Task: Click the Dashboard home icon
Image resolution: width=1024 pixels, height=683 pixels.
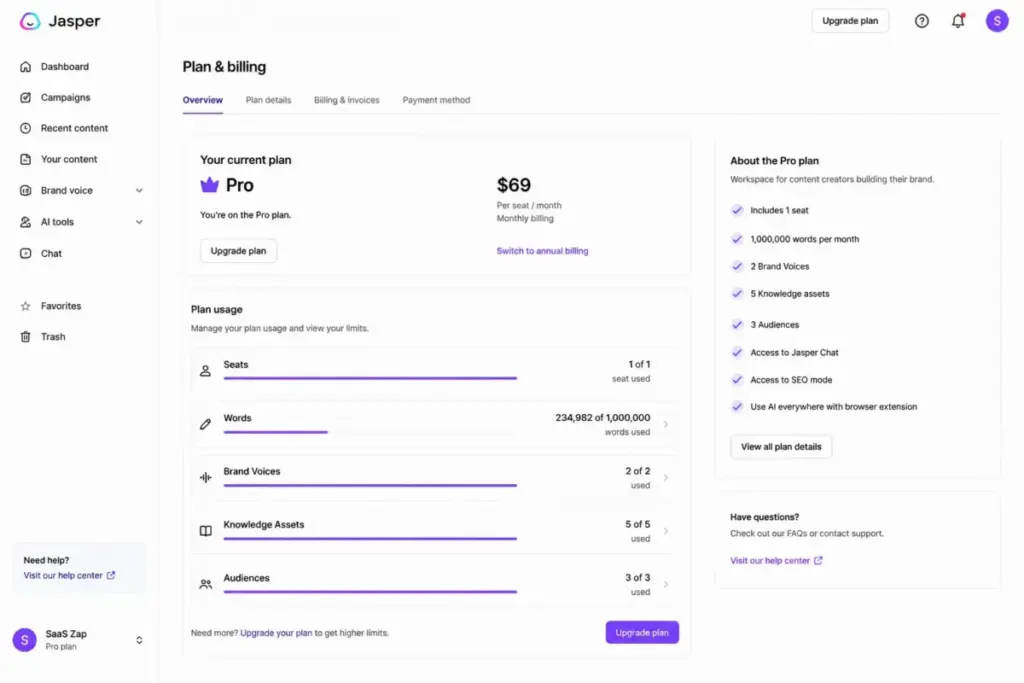Action: pyautogui.click(x=25, y=67)
